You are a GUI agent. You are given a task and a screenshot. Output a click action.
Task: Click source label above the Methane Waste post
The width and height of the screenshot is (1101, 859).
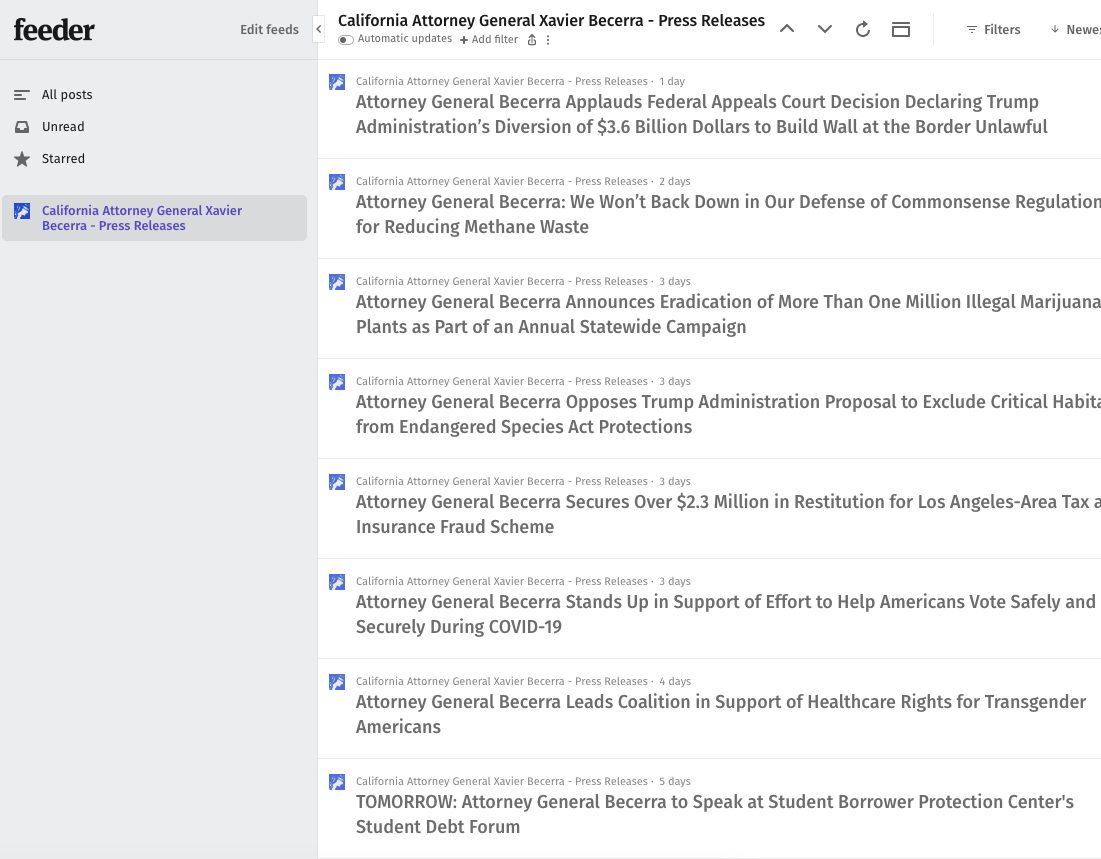(x=501, y=181)
